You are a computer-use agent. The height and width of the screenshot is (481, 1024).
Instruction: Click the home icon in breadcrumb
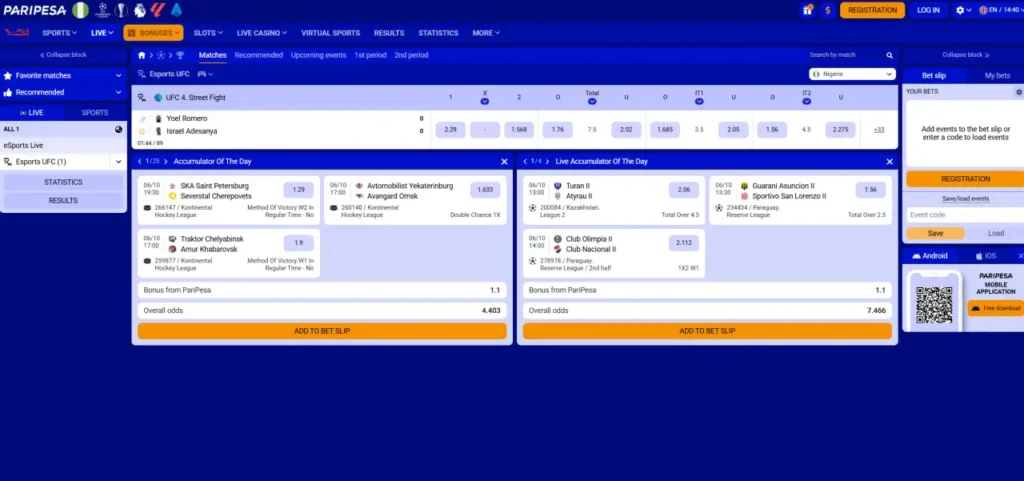click(142, 55)
